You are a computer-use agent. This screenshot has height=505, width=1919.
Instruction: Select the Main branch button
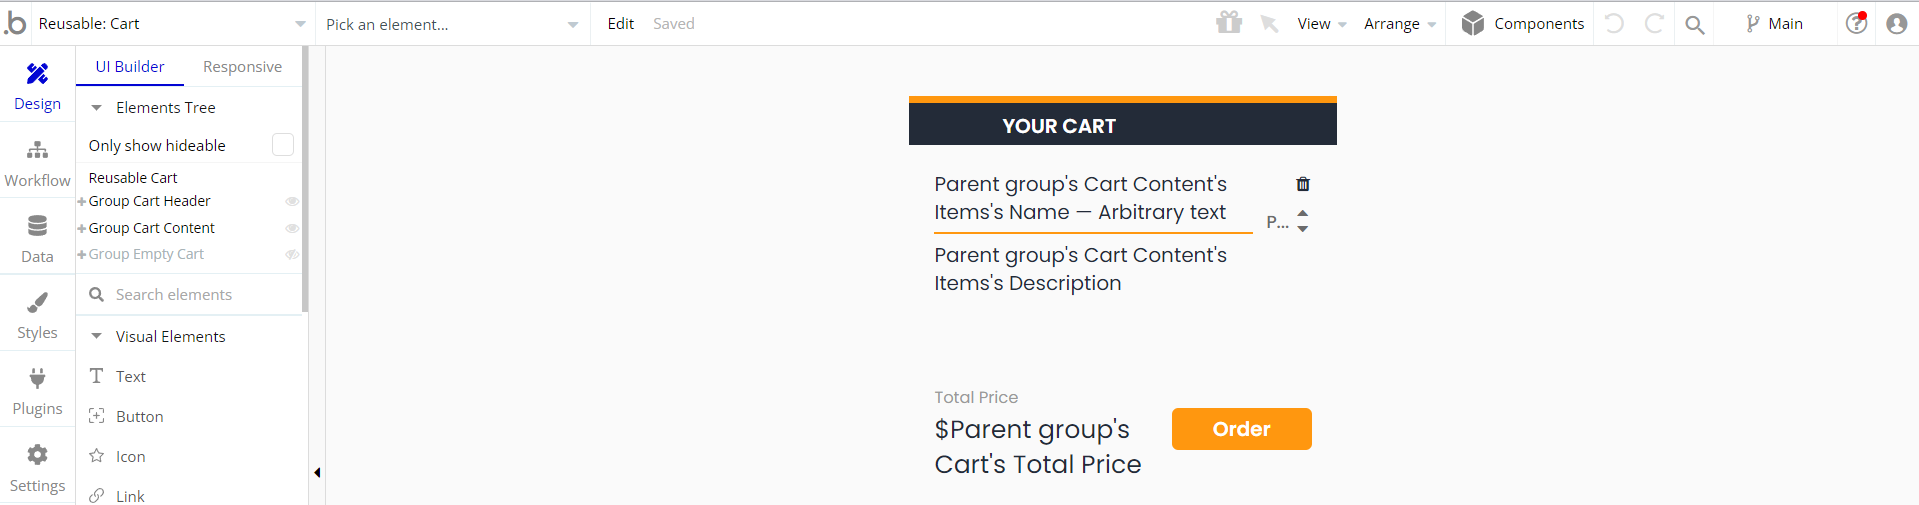[1774, 24]
